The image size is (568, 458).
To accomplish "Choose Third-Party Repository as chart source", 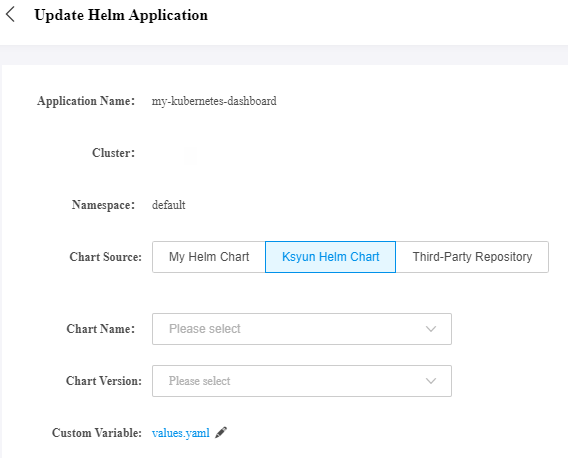I will pyautogui.click(x=472, y=257).
